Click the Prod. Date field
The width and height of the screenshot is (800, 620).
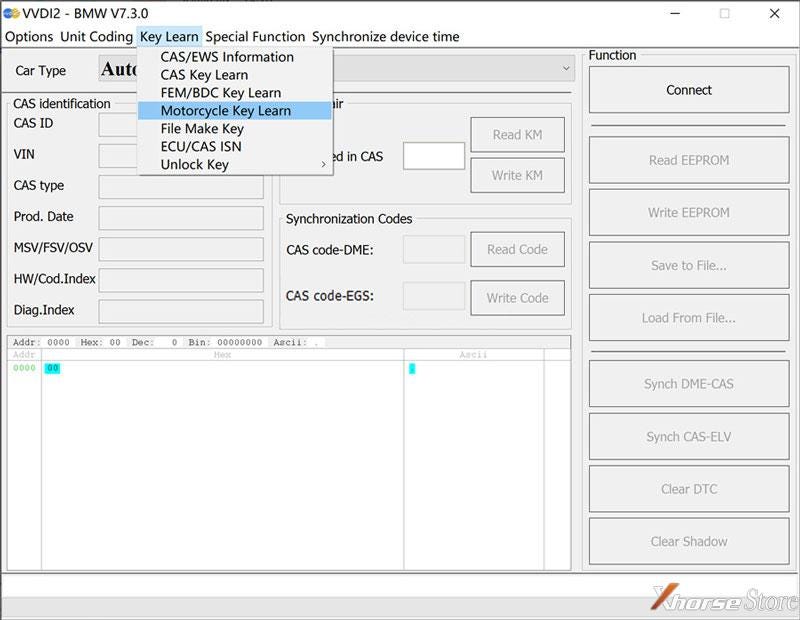point(181,218)
